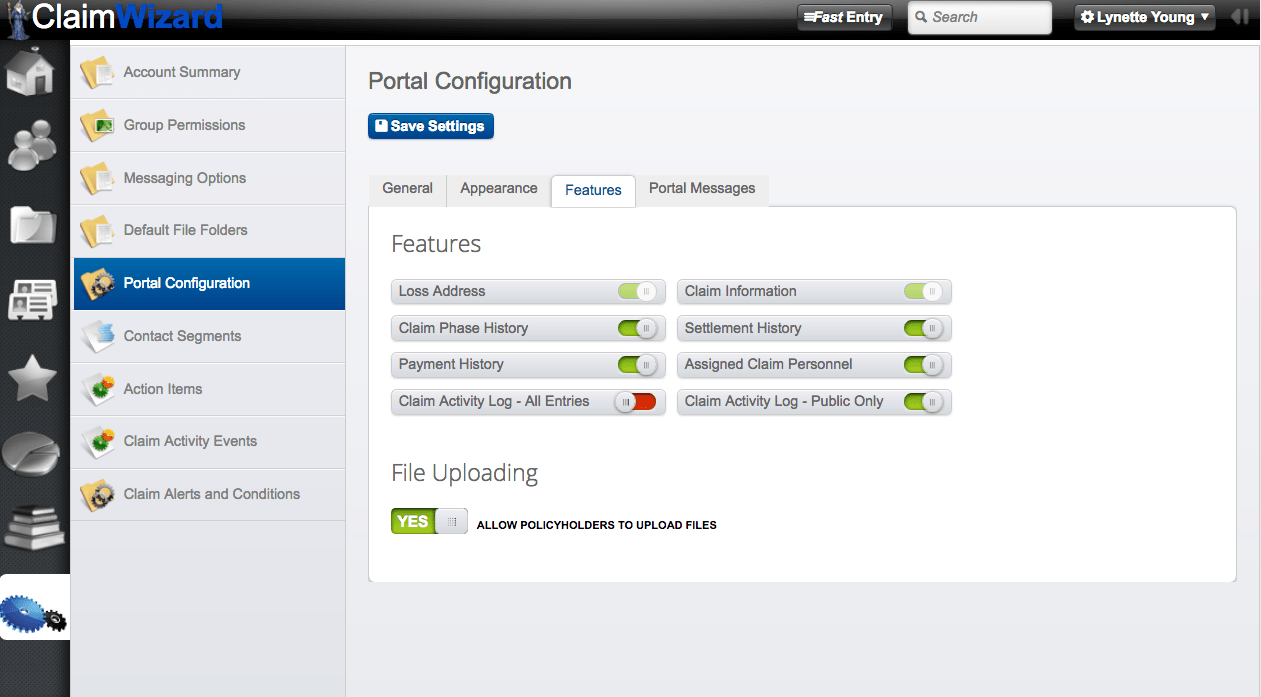Select Claim Activity Events in the menu
This screenshot has height=697, width=1261.
pyautogui.click(x=190, y=441)
